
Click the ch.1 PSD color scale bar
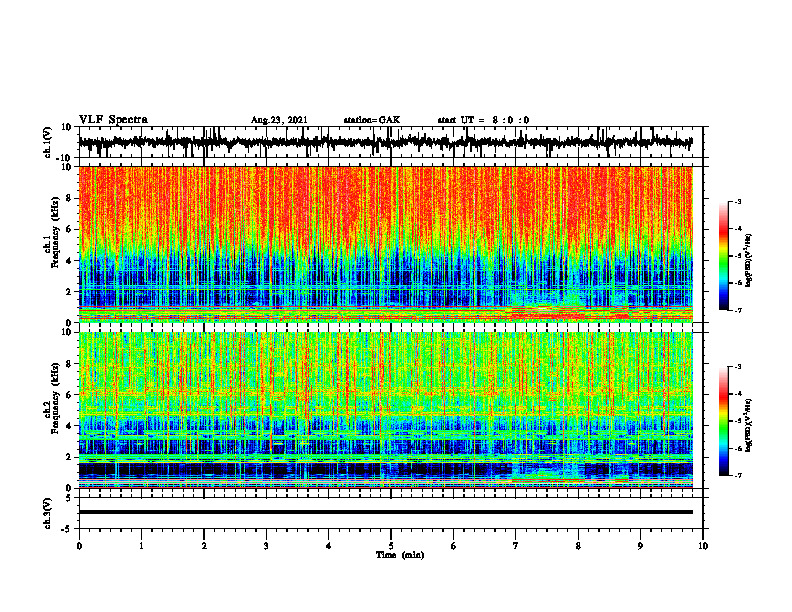point(724,256)
